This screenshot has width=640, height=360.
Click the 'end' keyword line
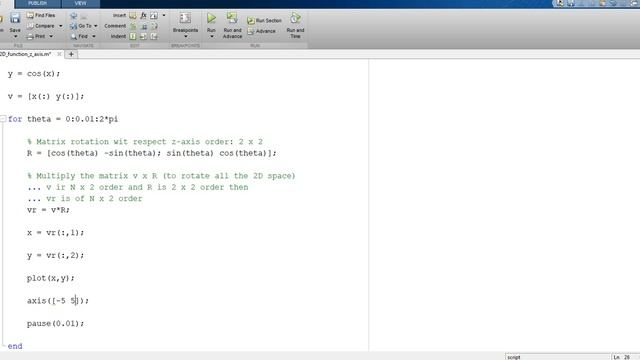pos(15,346)
